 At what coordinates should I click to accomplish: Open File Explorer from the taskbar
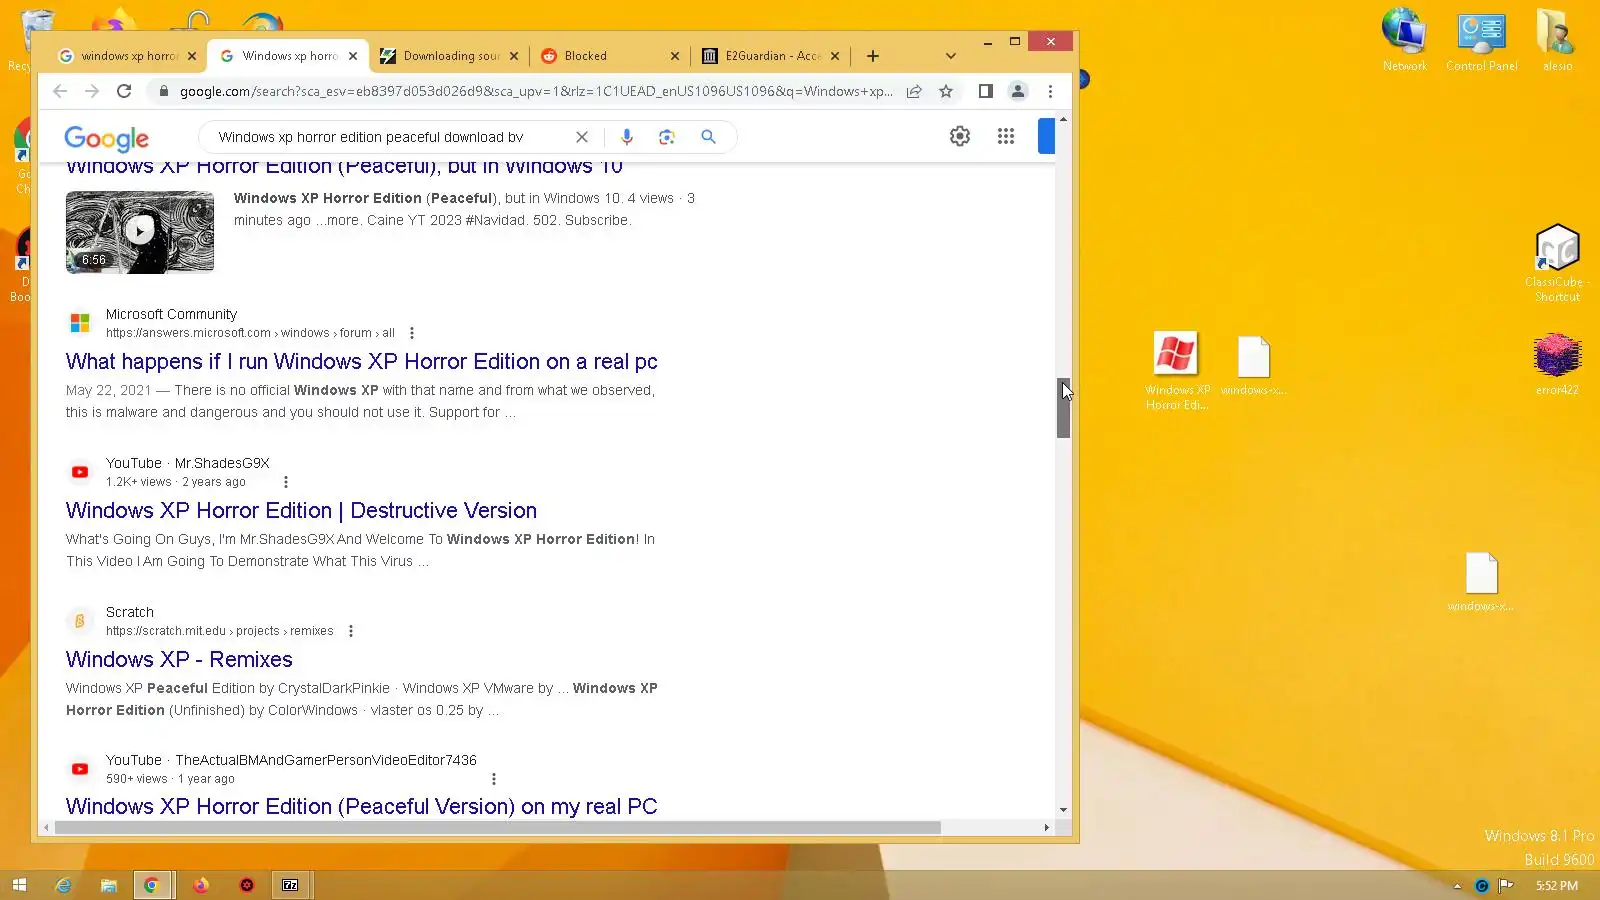pos(108,885)
